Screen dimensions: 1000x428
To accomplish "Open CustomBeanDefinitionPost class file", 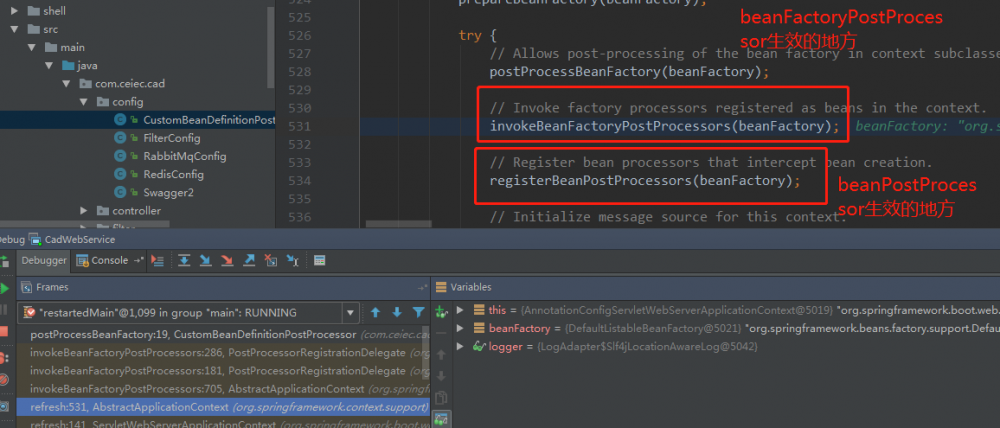I will [209, 120].
